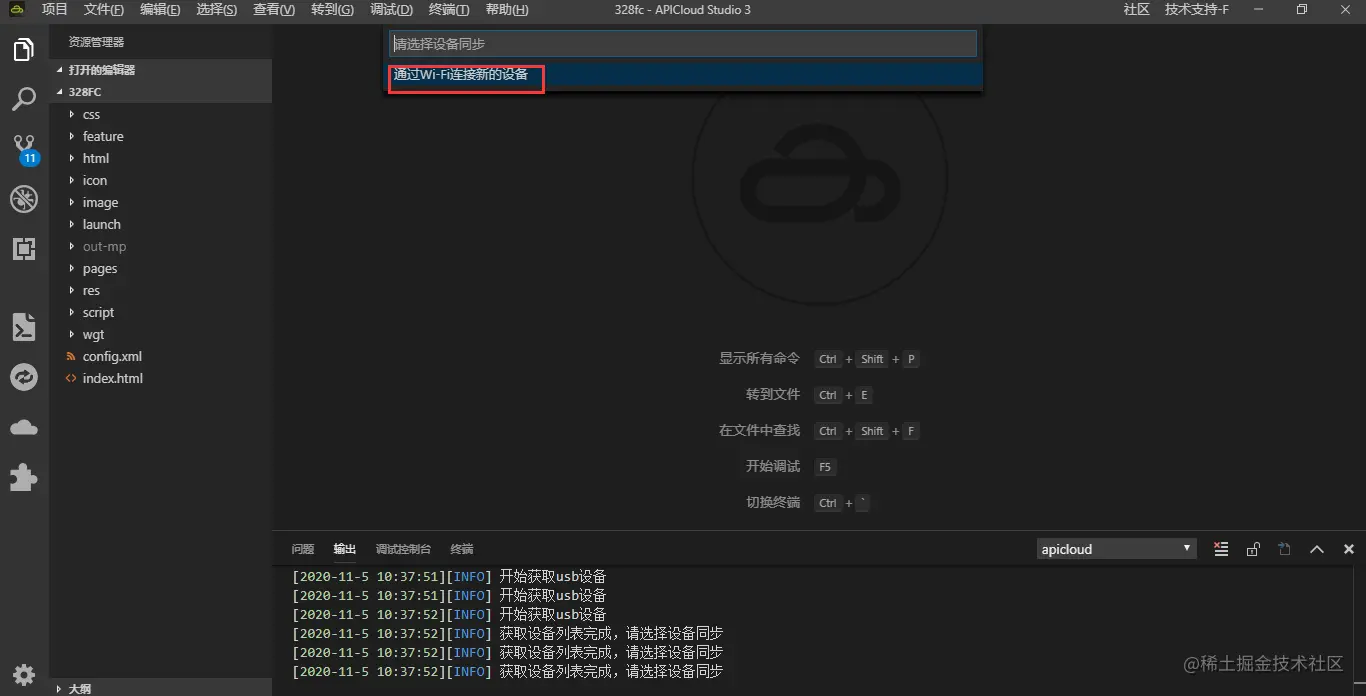The width and height of the screenshot is (1366, 696).
Task: Expand the css folder
Action: coord(160,114)
